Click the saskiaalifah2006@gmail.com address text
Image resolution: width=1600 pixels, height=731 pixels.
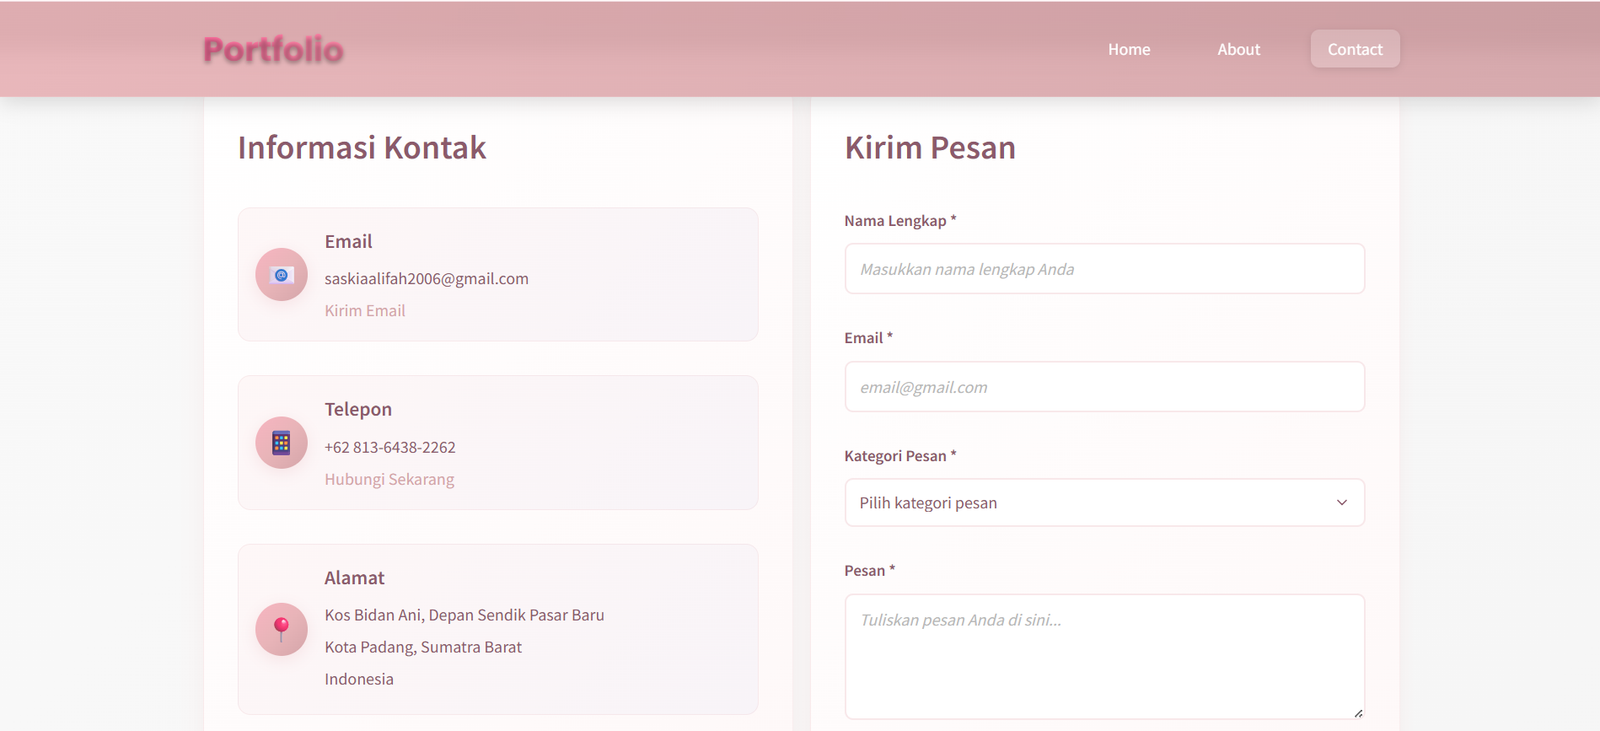[426, 279]
